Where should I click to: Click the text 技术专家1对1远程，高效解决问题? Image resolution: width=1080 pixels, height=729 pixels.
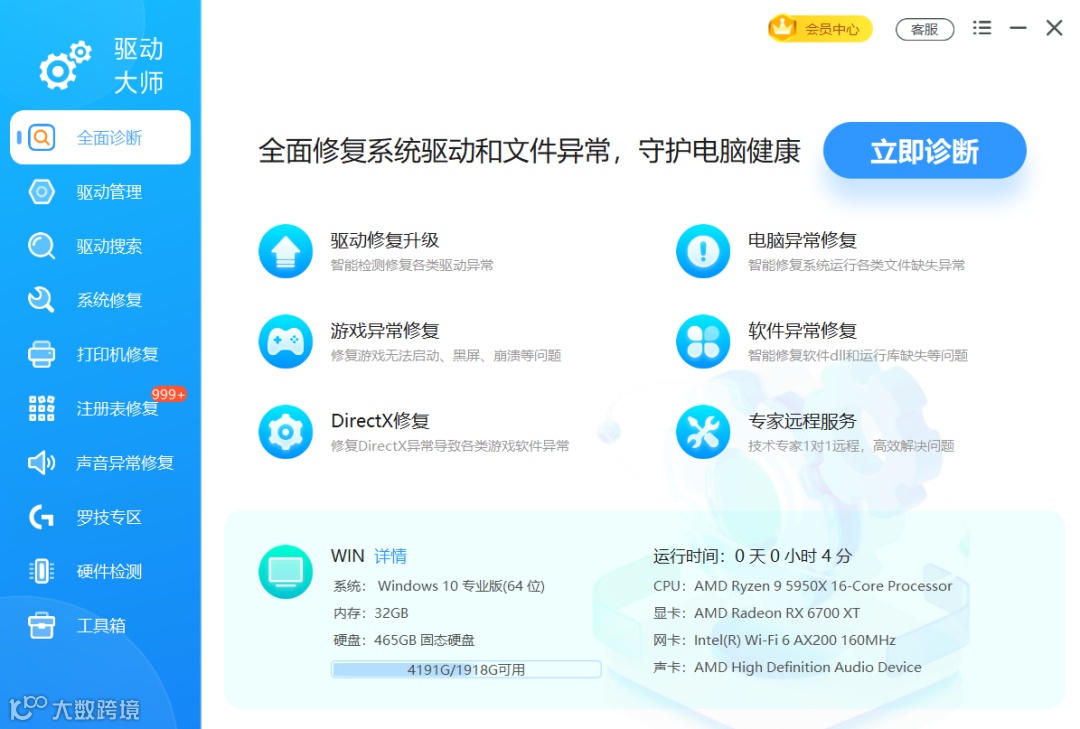(851, 446)
